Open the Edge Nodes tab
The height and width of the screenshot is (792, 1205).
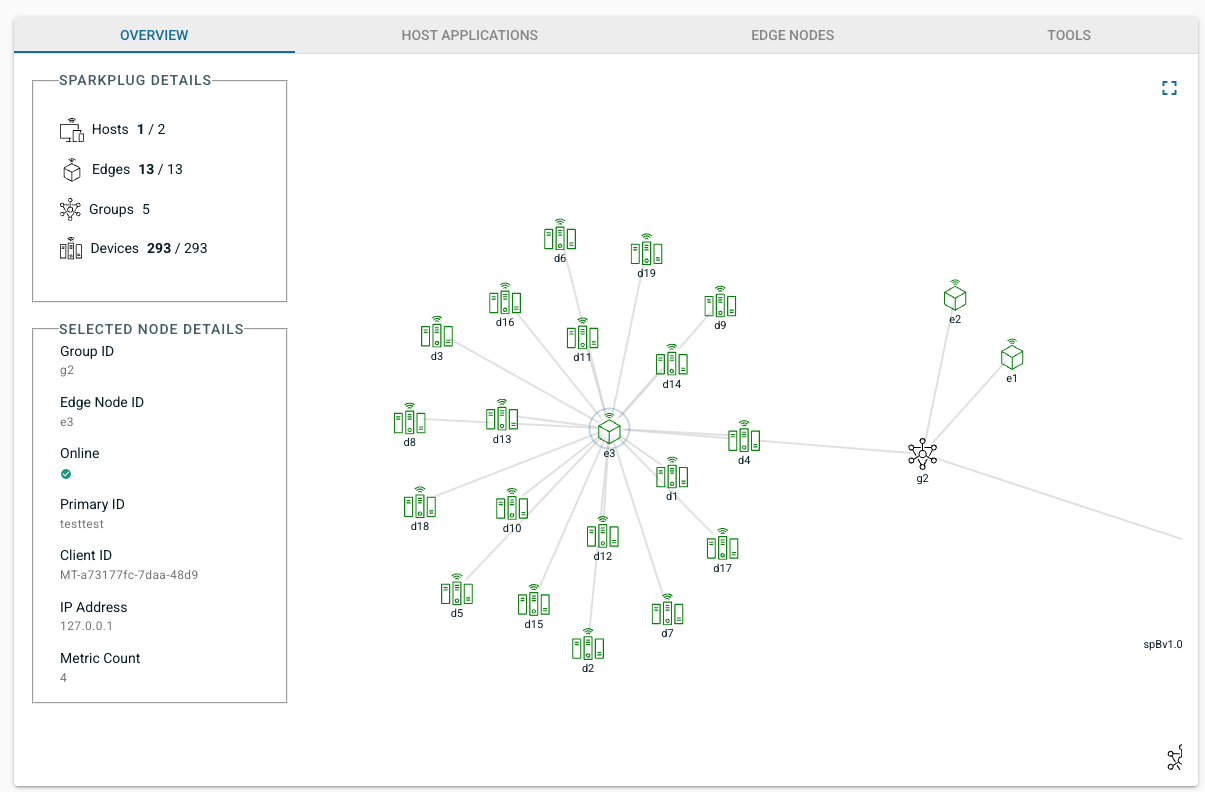click(x=792, y=35)
